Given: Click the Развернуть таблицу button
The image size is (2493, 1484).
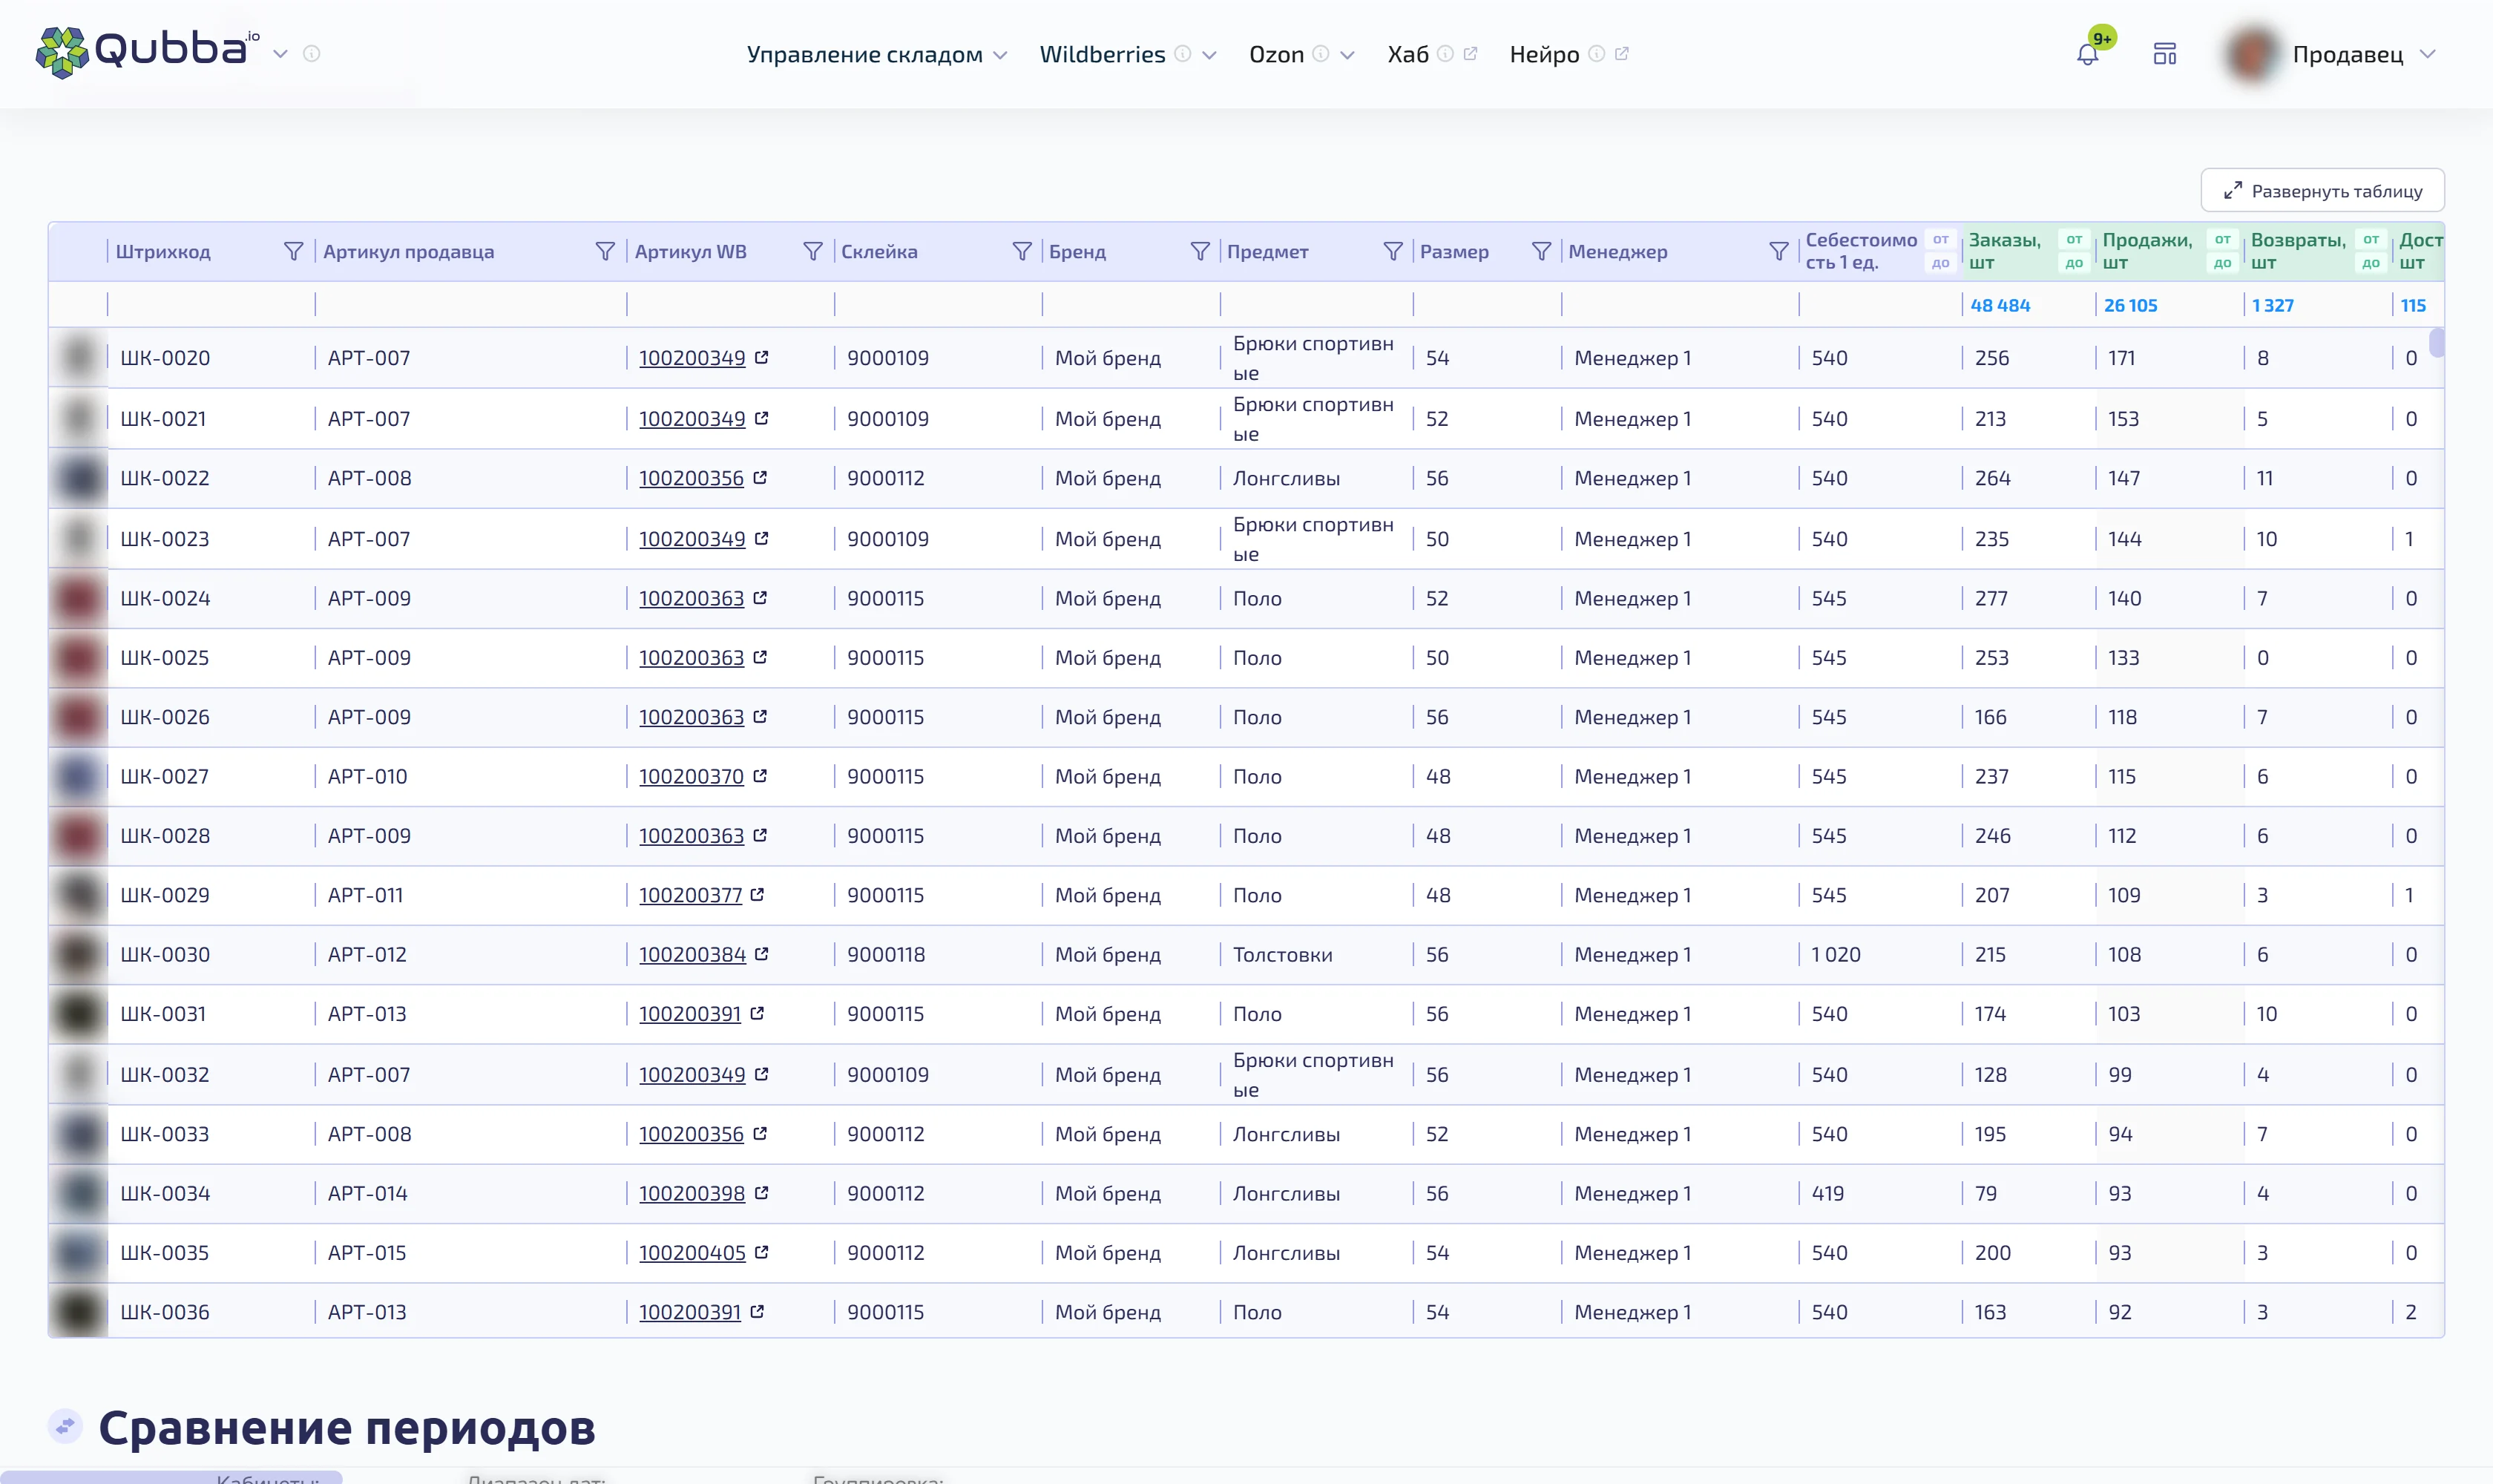Looking at the screenshot, I should [x=2322, y=190].
